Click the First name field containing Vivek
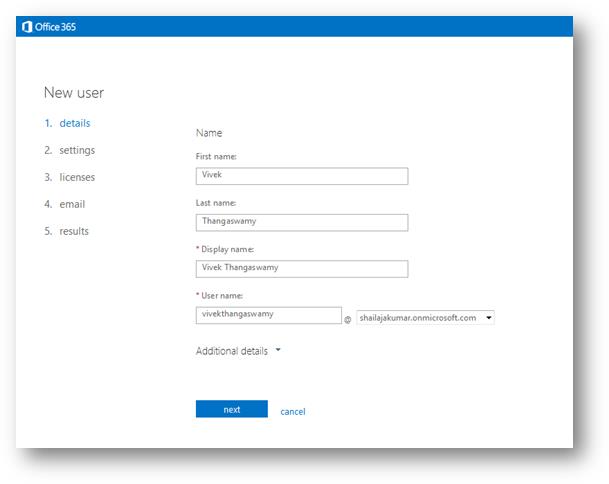Viewport: 609px width, 484px height. point(301,176)
